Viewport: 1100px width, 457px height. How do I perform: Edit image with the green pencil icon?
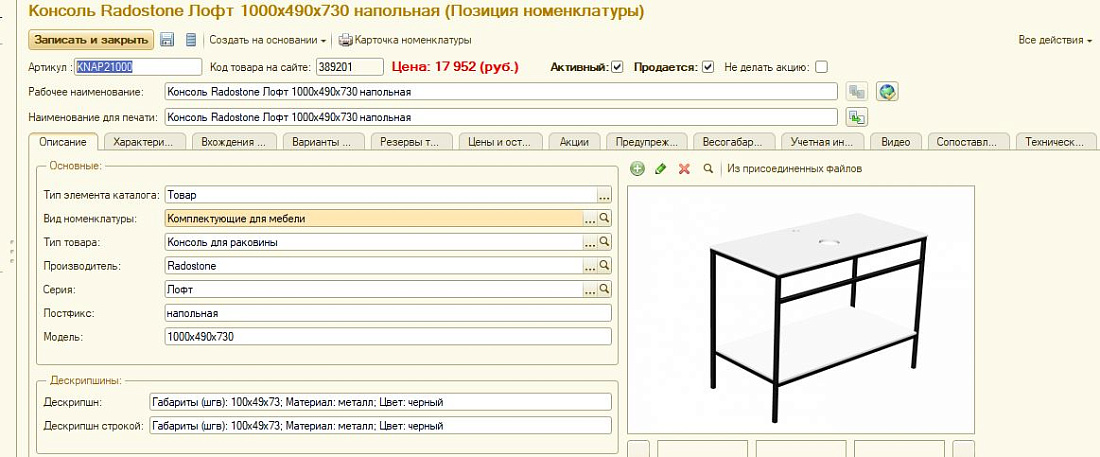click(x=660, y=168)
